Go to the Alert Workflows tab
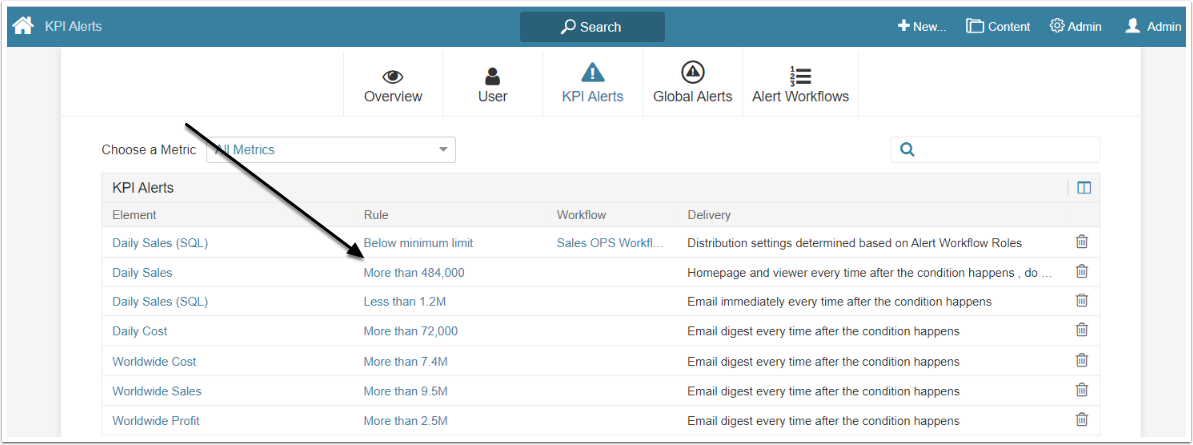This screenshot has width=1193, height=445. tap(800, 85)
